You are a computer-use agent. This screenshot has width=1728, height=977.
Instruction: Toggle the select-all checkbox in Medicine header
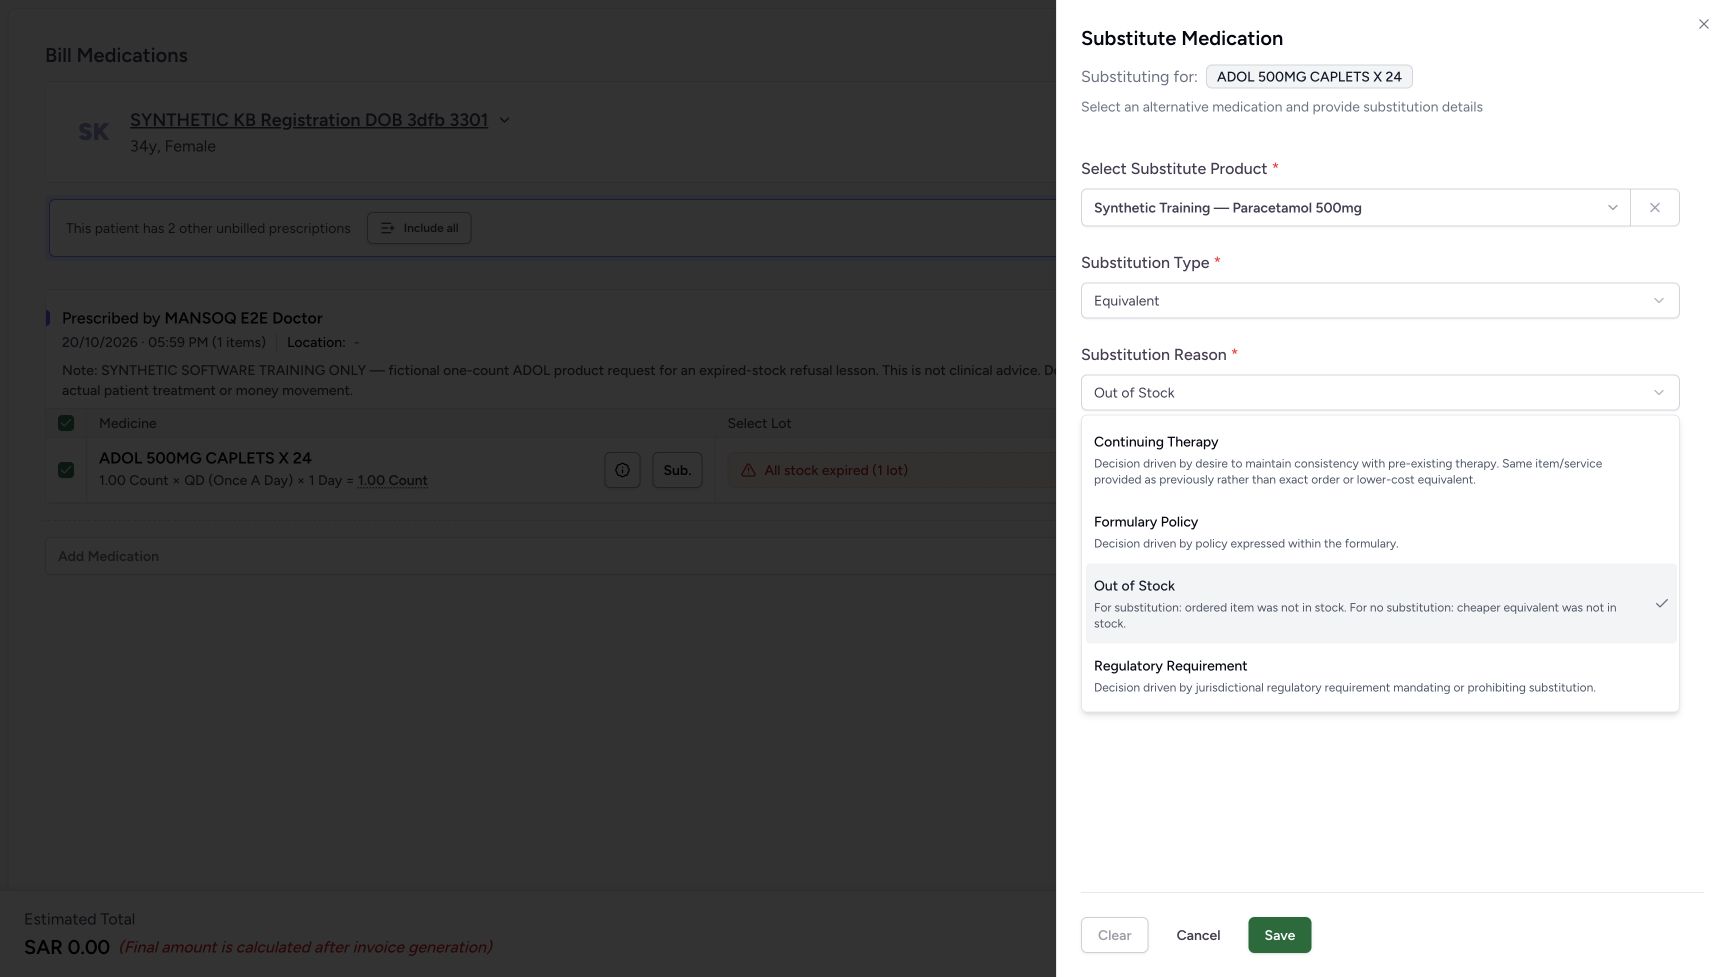(66, 423)
